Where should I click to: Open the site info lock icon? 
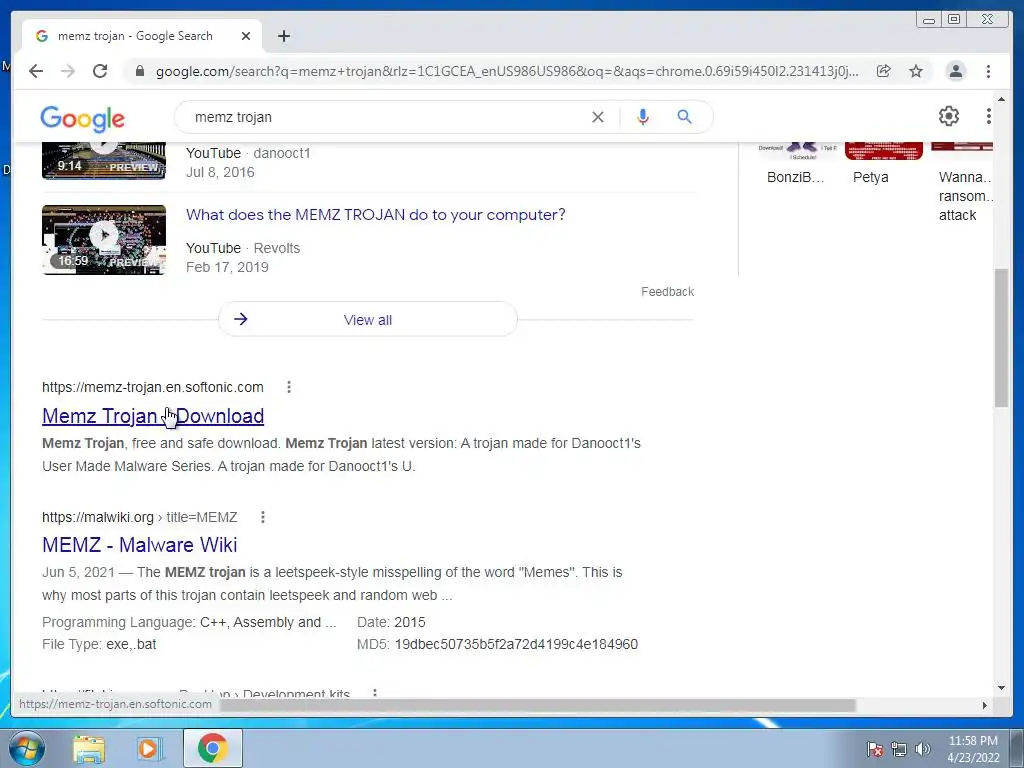pyautogui.click(x=139, y=71)
